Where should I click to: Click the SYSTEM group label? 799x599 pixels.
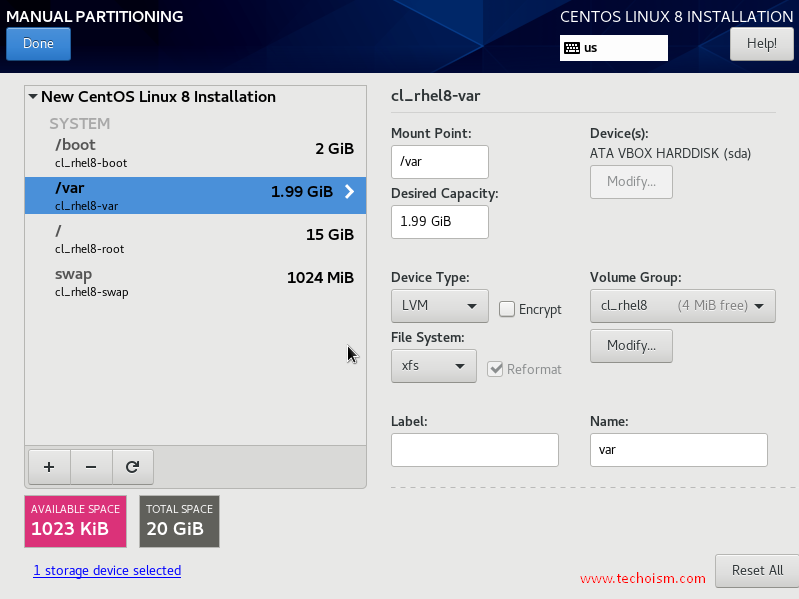(x=79, y=123)
